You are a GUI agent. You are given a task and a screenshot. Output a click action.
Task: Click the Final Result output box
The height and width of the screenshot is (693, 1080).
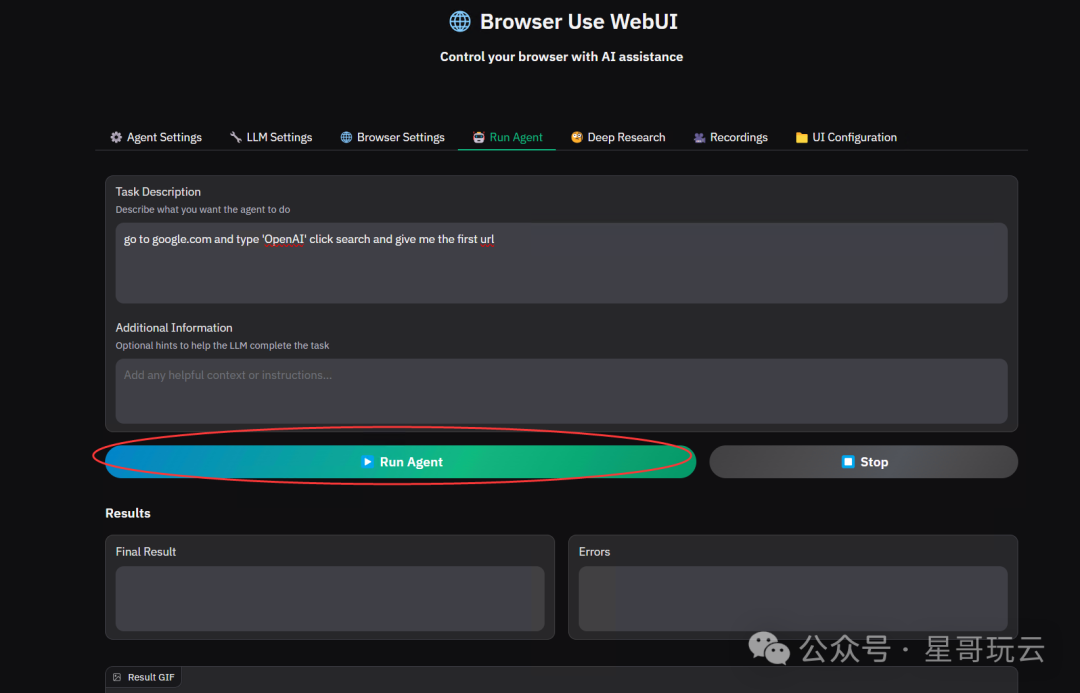click(330, 599)
